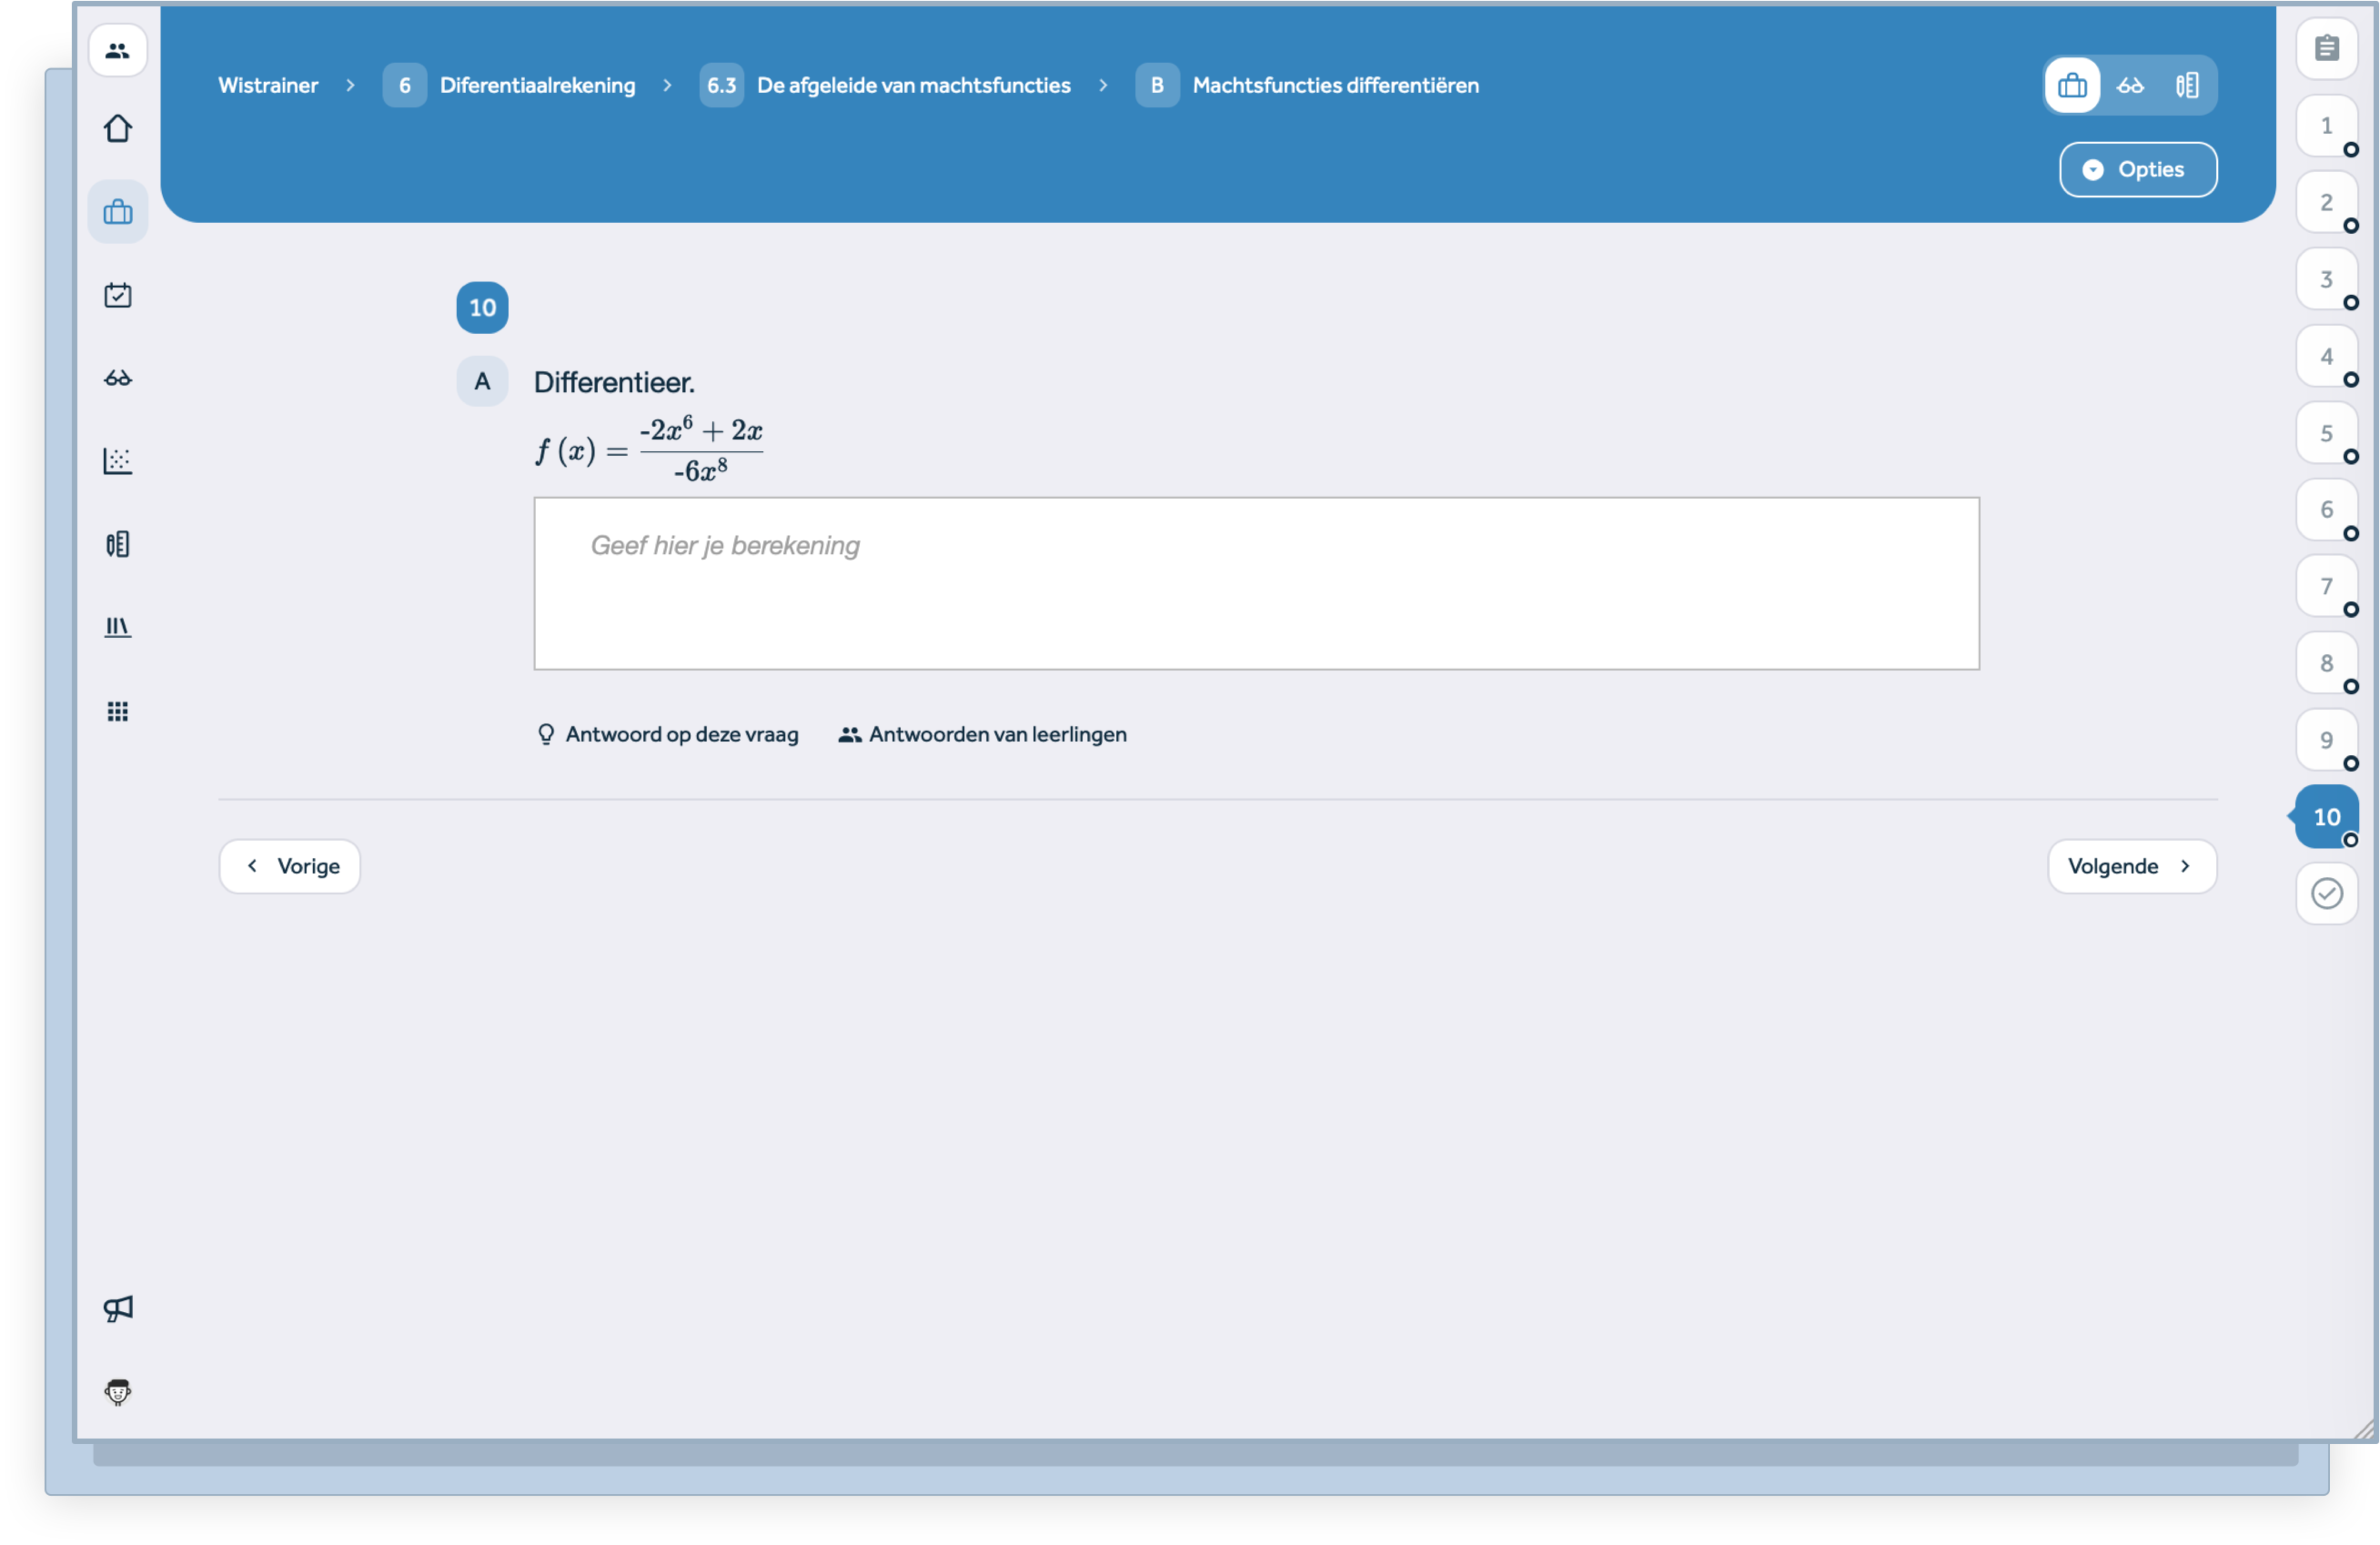Screen dimensions: 2380x1545
Task: Go to question 3 in right list
Action: coord(2326,280)
